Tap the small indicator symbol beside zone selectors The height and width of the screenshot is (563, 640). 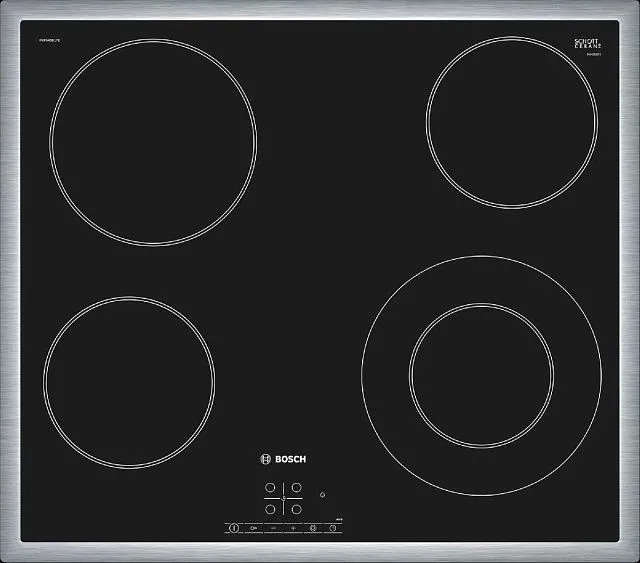tap(322, 495)
